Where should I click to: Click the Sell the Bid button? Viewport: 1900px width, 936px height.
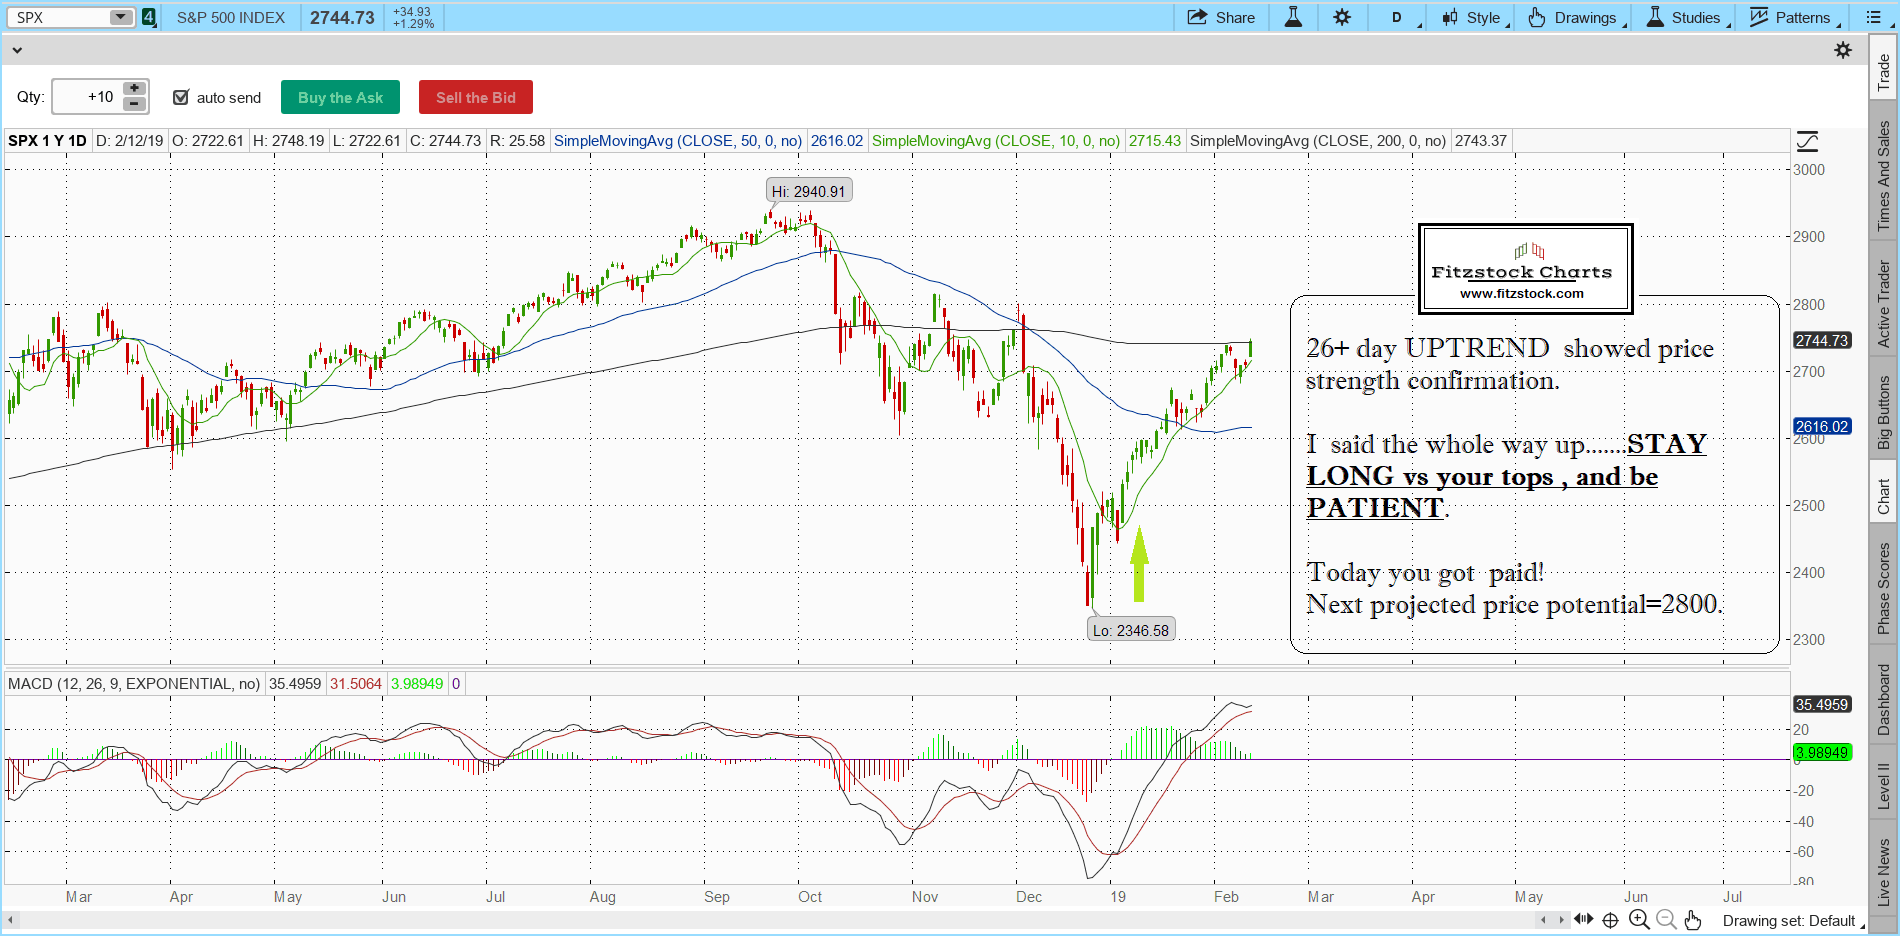[x=475, y=97]
